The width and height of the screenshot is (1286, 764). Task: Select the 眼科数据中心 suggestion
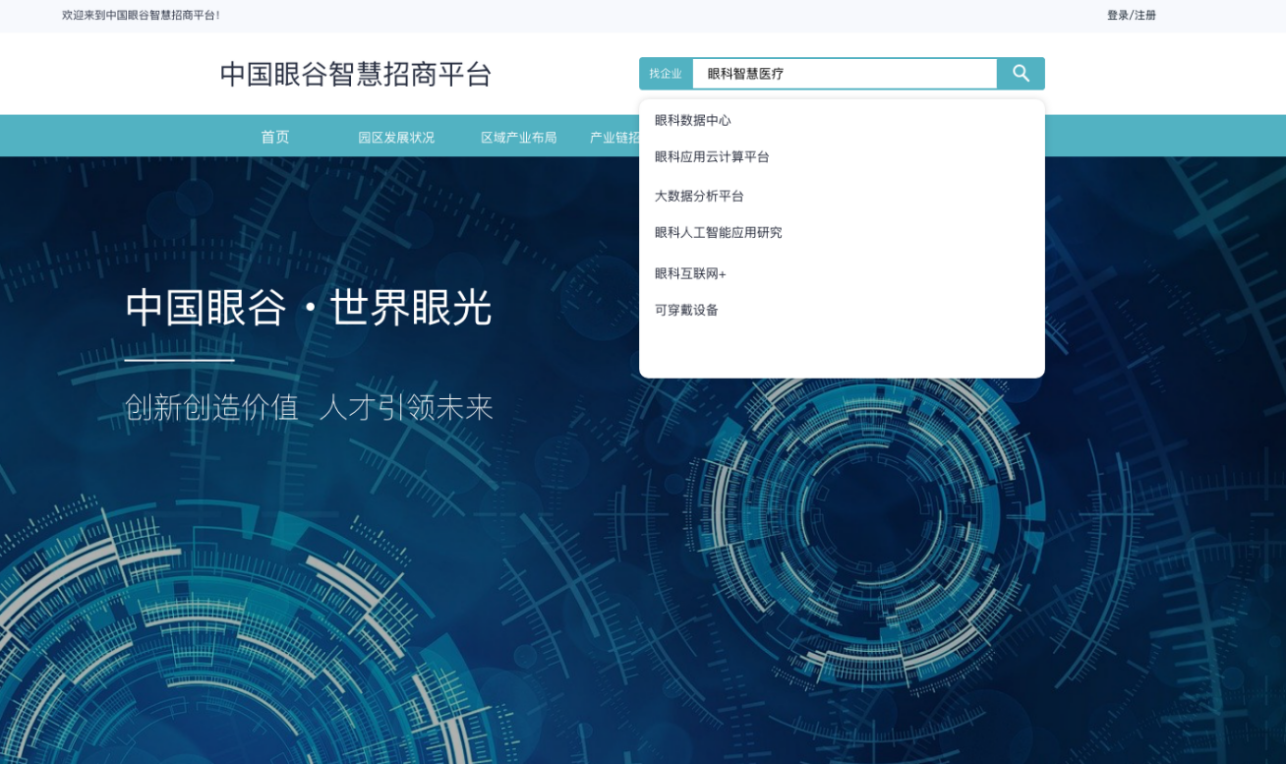tap(693, 120)
